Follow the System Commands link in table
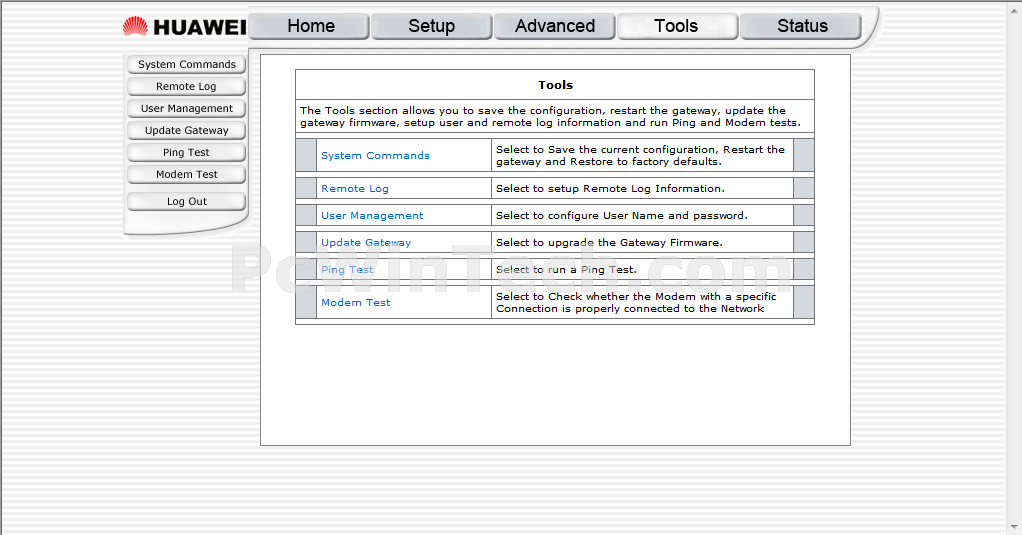The width and height of the screenshot is (1022, 535). coord(375,156)
